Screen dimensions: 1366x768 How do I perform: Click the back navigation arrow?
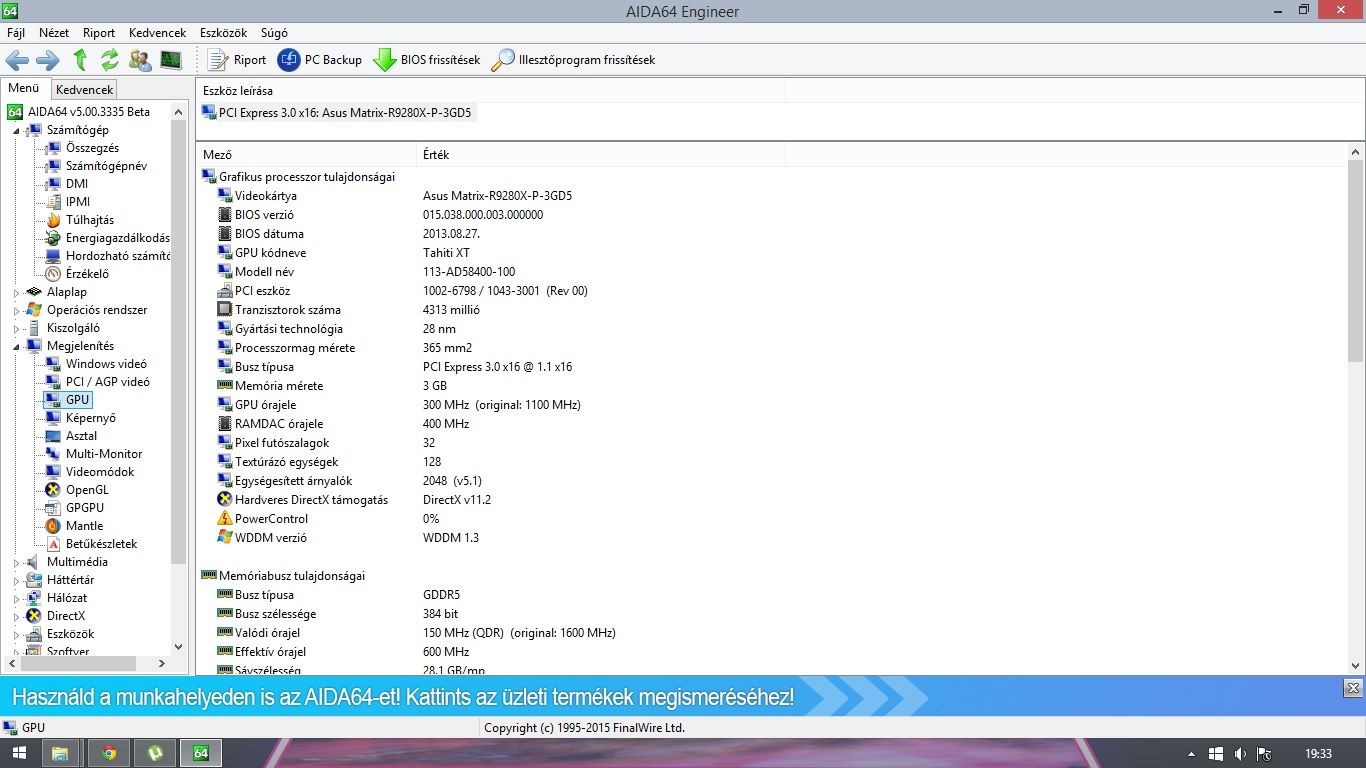(17, 60)
